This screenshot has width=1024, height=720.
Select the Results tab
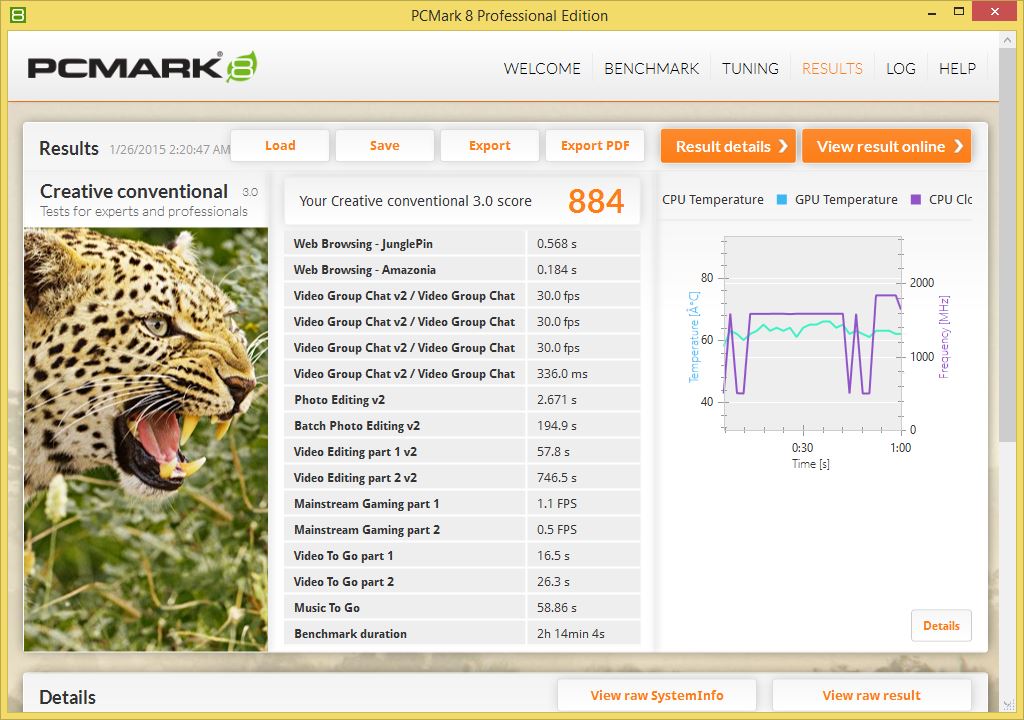(832, 69)
